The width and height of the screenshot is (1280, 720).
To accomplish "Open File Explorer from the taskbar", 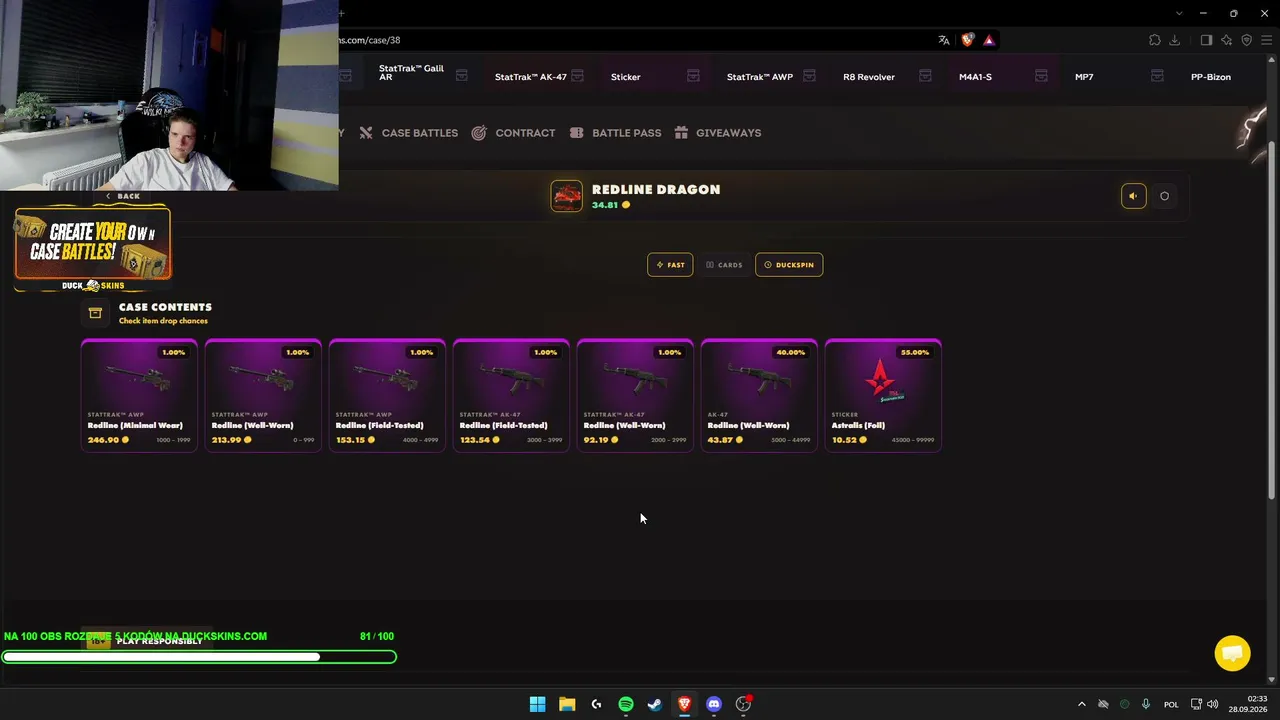I will click(x=567, y=704).
